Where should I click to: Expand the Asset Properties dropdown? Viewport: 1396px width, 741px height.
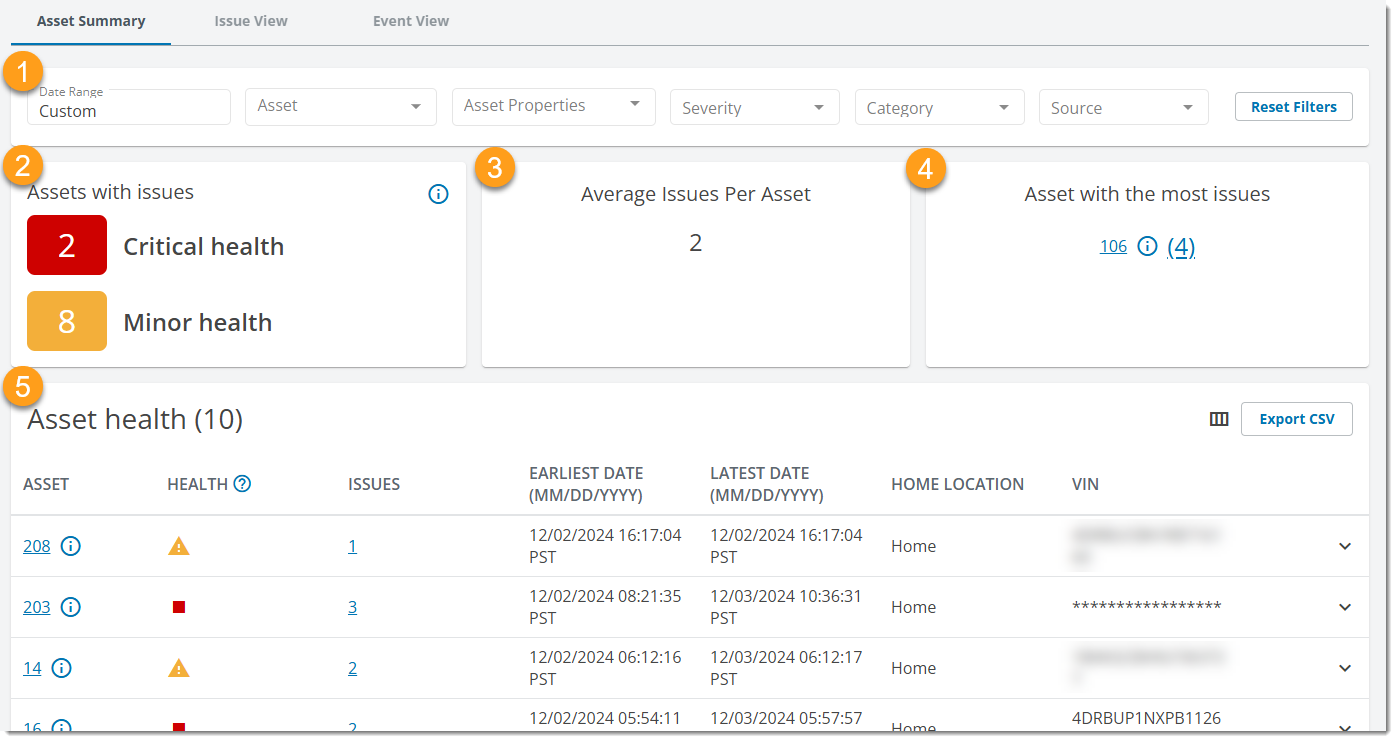554,107
